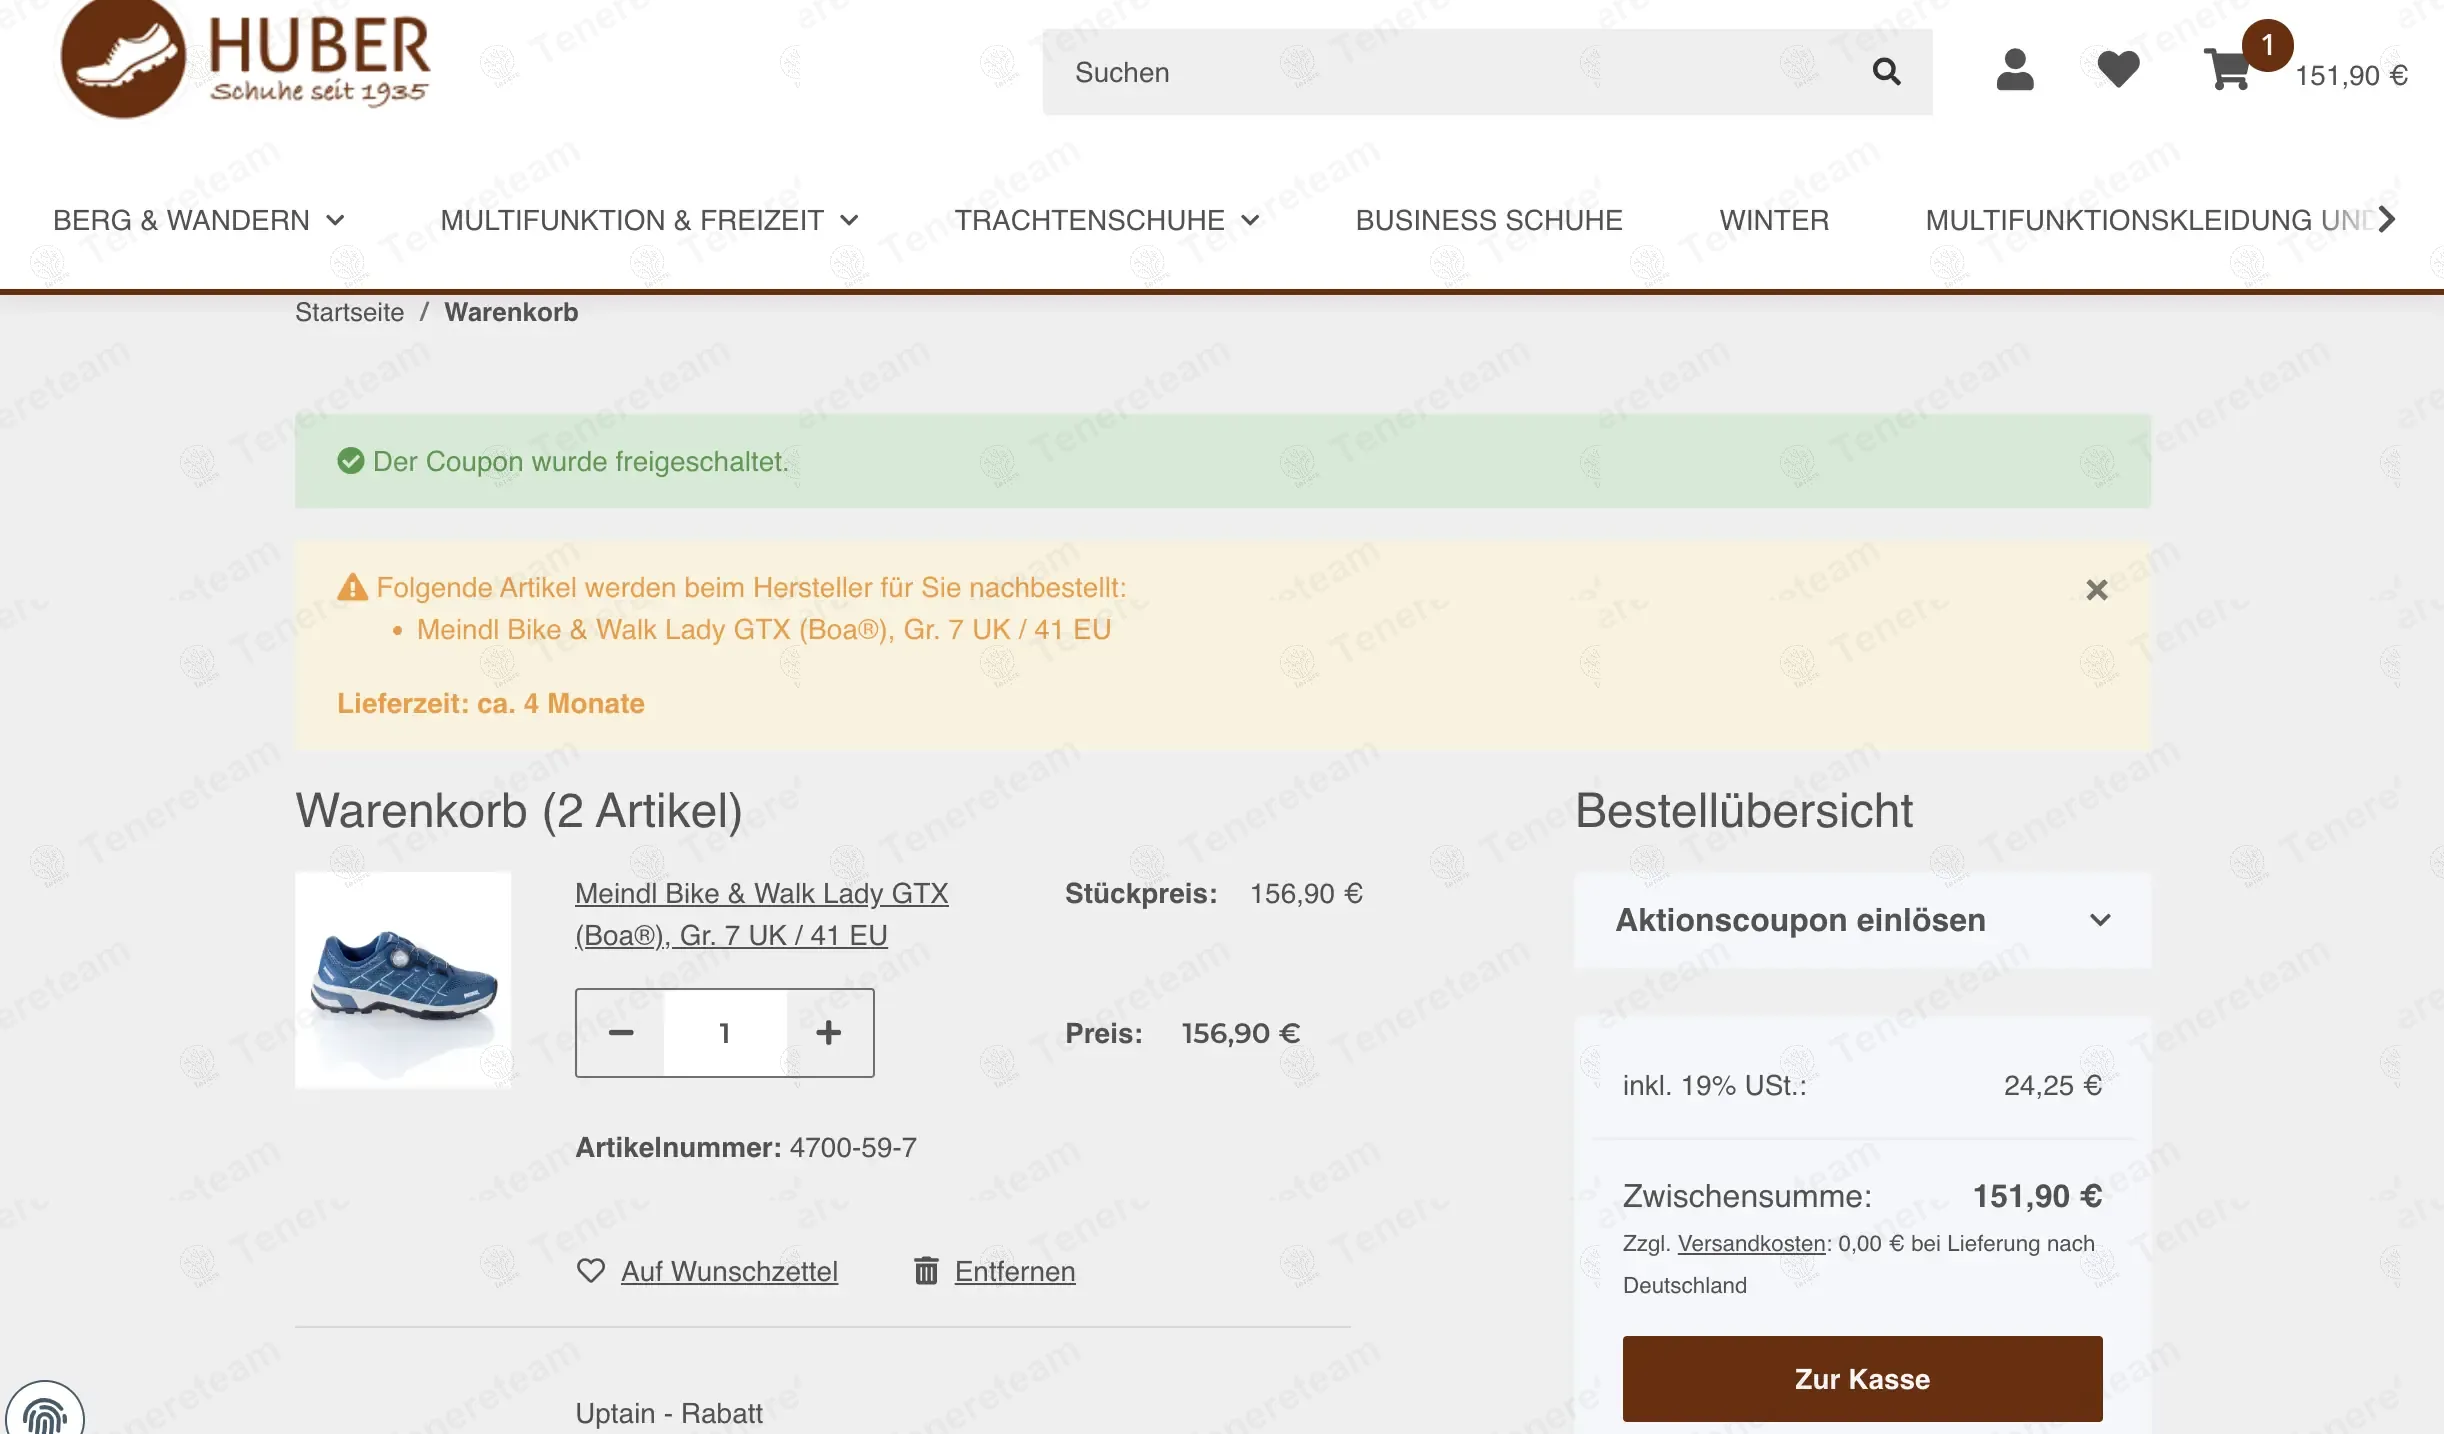Expand Berg & Wandern menu
This screenshot has height=1434, width=2444.
[199, 220]
